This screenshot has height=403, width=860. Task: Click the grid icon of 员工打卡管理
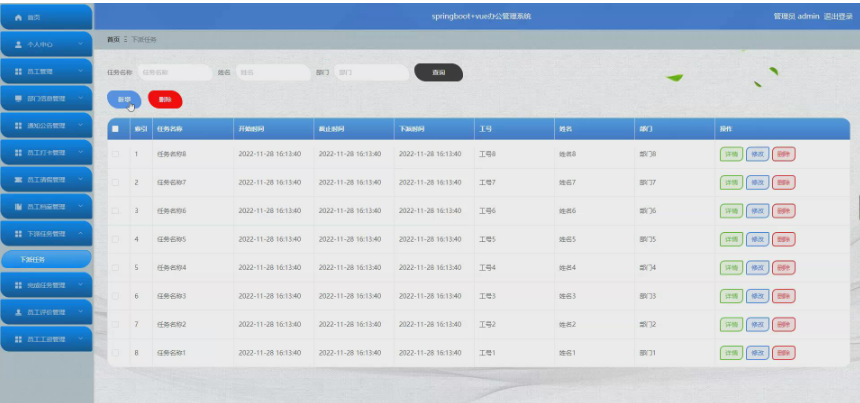point(18,152)
